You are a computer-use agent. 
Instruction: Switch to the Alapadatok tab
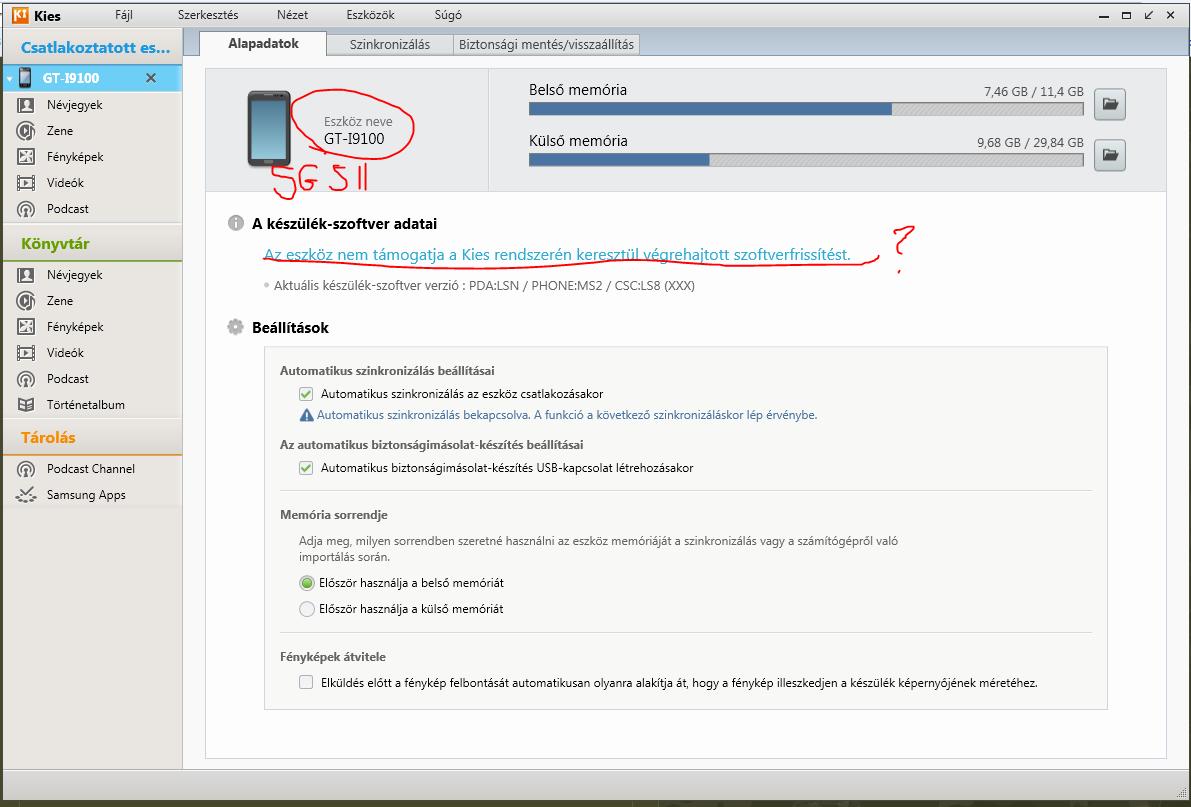point(264,43)
